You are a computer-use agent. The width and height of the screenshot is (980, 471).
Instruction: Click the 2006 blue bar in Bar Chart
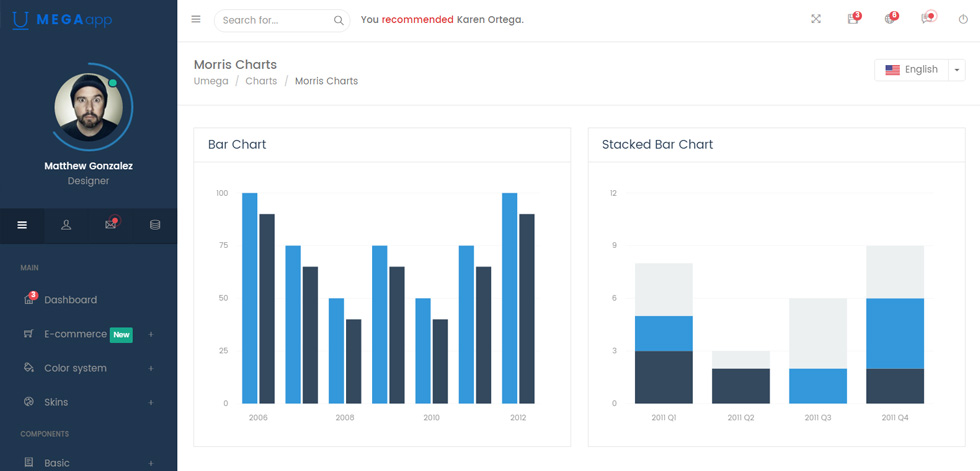[249, 298]
